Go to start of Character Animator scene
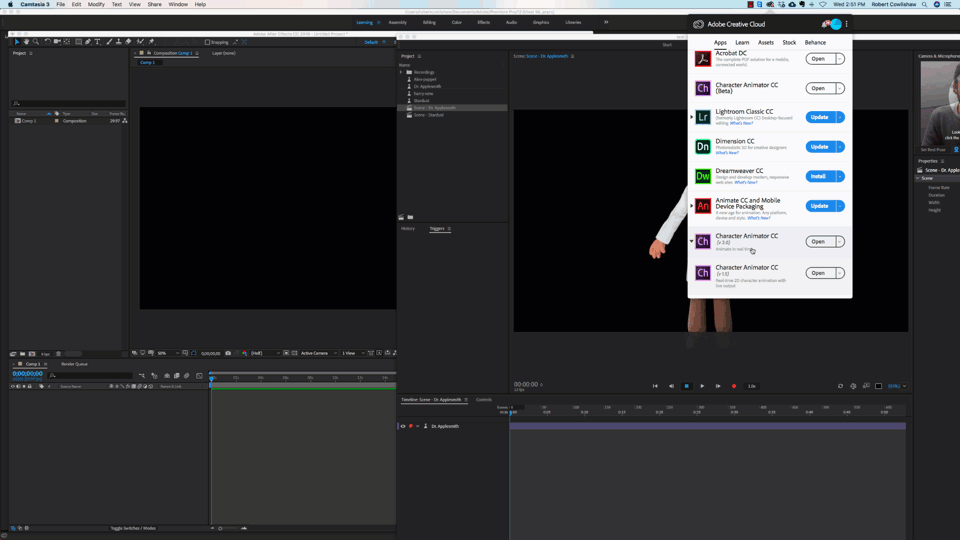960x540 pixels. pyautogui.click(x=655, y=386)
